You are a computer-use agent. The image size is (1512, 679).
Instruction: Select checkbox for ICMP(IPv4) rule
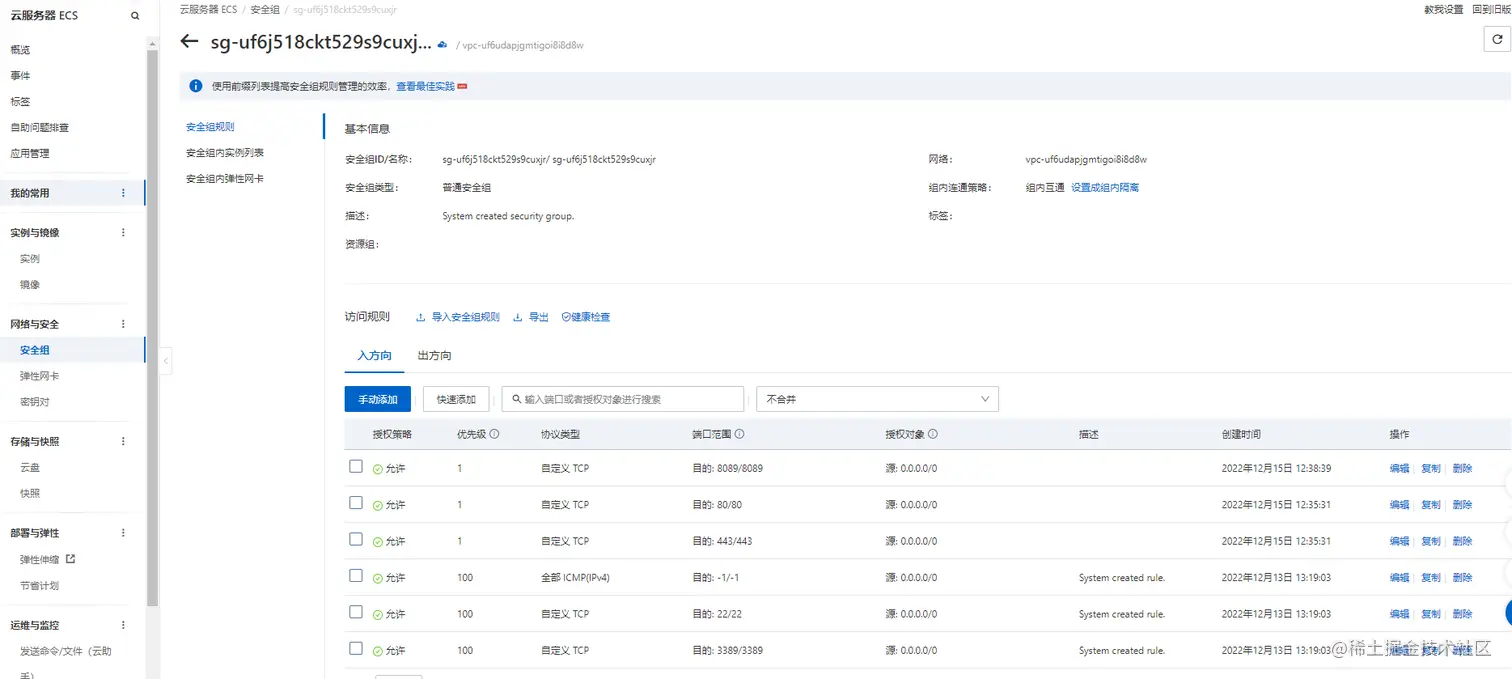(x=356, y=576)
